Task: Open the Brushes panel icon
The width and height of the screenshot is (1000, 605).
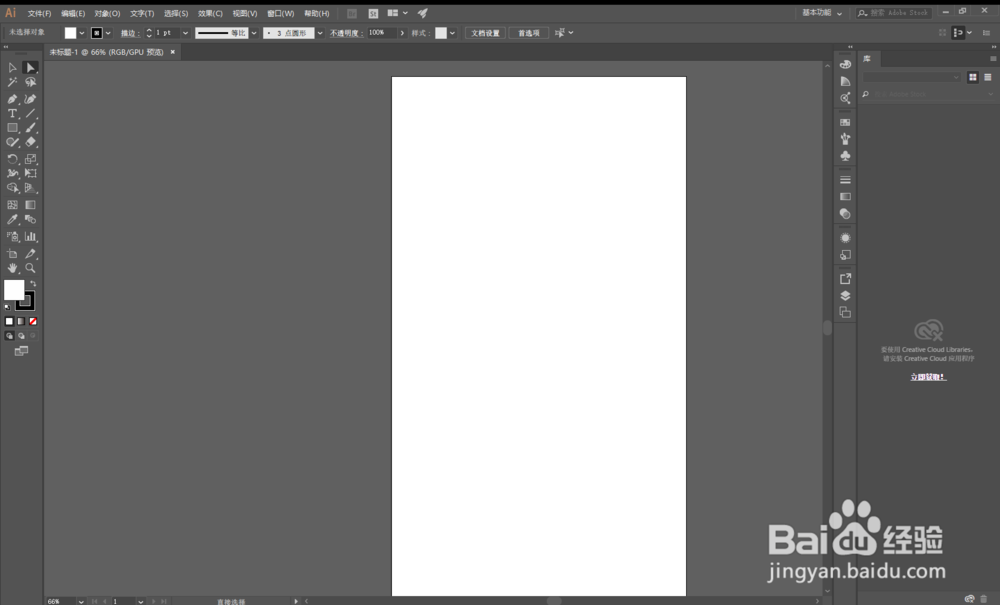Action: click(845, 139)
